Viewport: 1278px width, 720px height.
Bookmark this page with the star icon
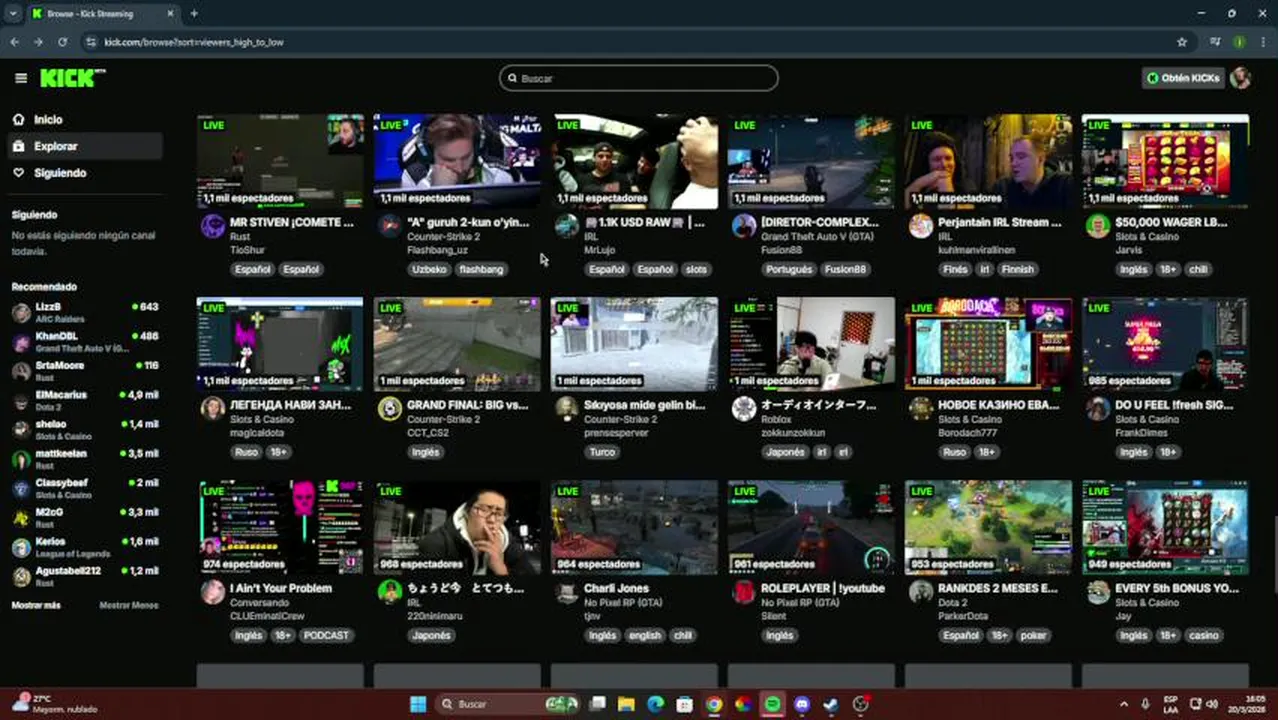(x=1182, y=42)
